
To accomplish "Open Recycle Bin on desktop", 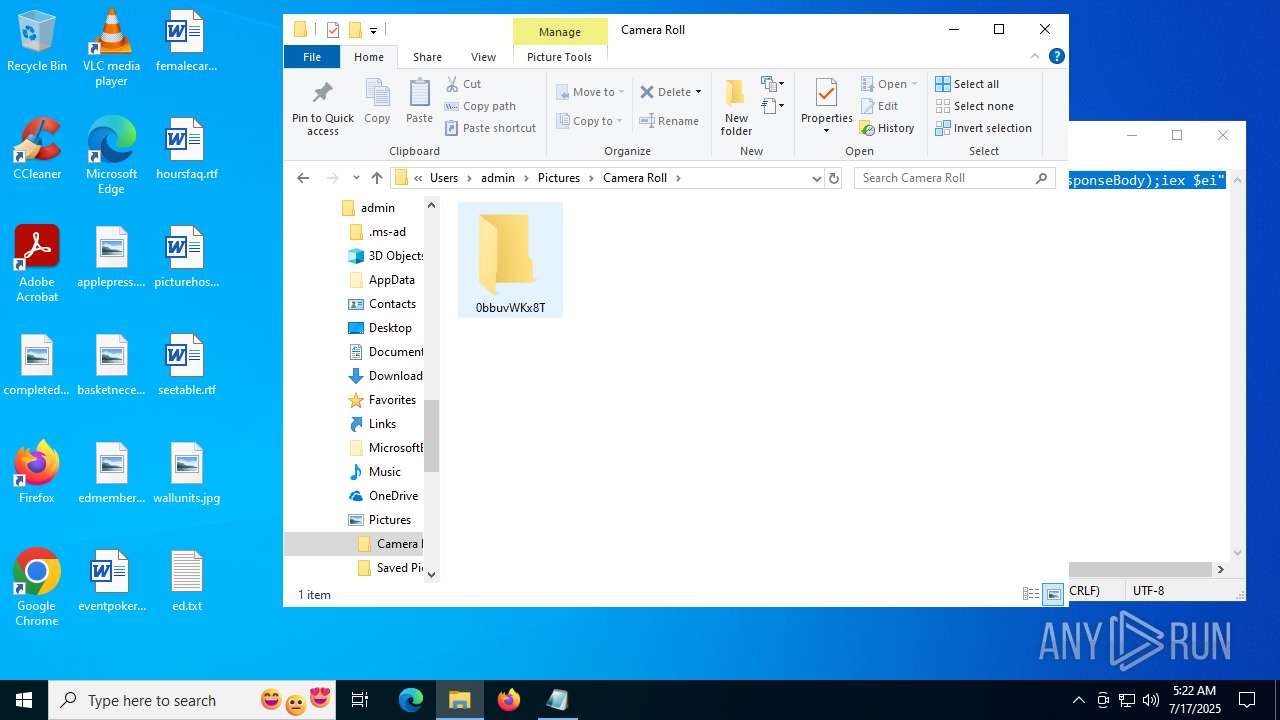I will pos(37,42).
